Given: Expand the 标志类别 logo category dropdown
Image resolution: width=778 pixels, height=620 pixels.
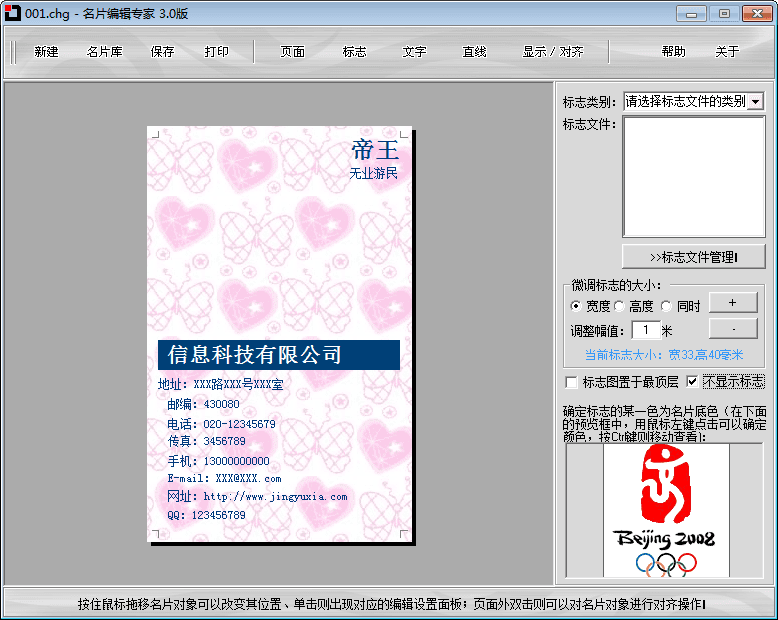Looking at the screenshot, I should click(755, 101).
